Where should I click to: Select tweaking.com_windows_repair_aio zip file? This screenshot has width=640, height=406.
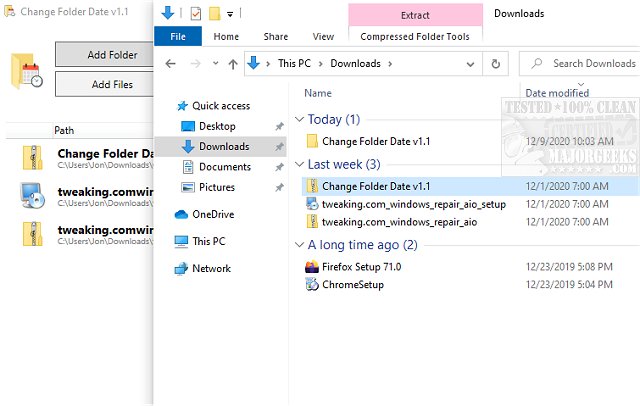tap(399, 222)
